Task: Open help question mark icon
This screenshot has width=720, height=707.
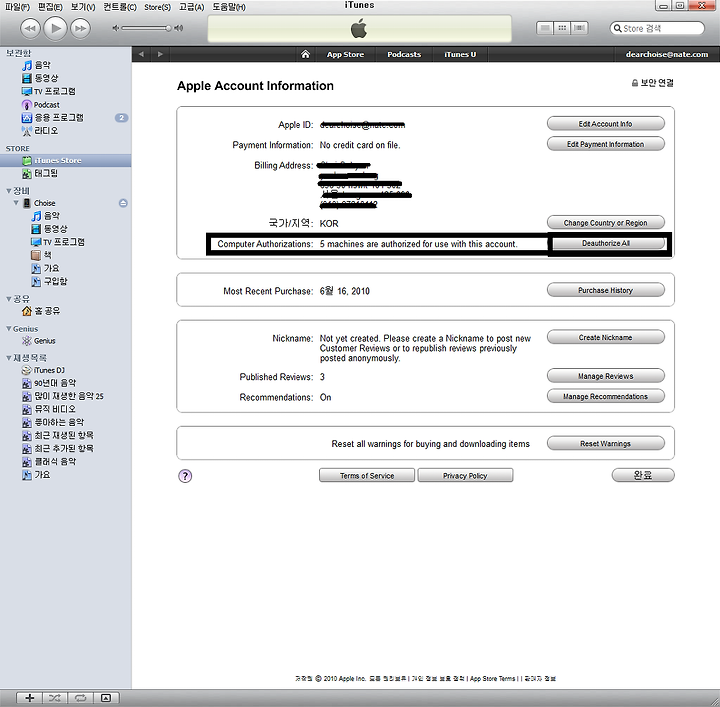Action: pos(185,476)
